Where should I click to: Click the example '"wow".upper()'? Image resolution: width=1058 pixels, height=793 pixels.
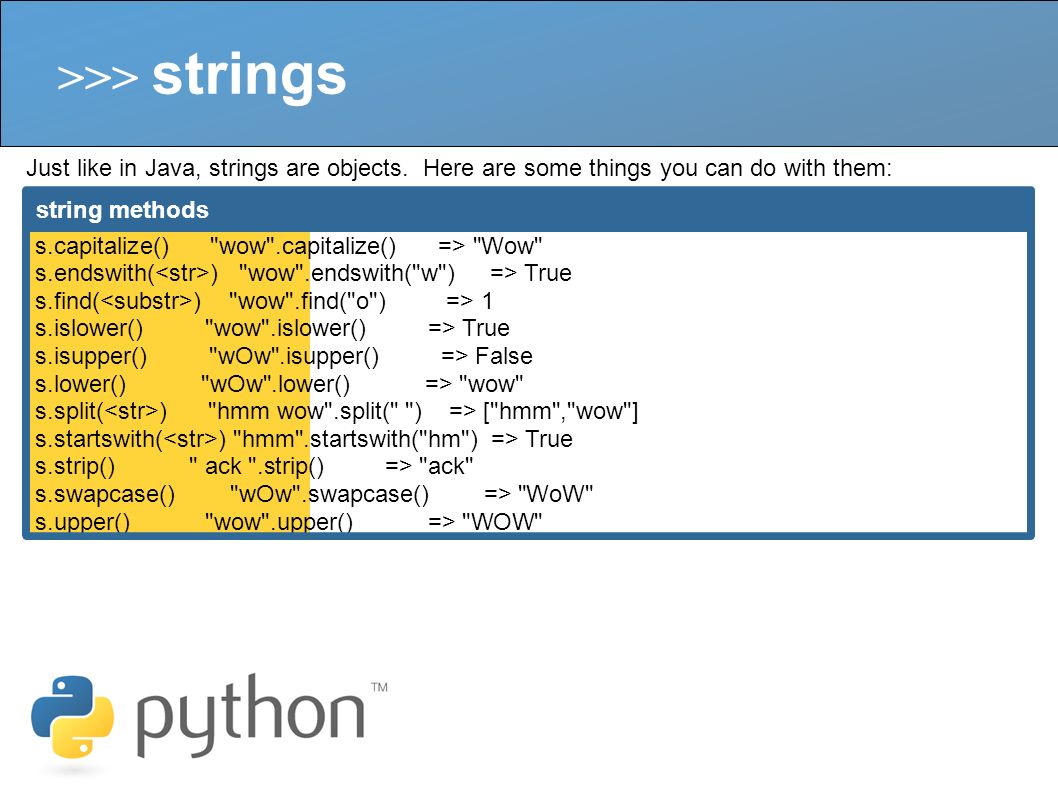coord(279,522)
